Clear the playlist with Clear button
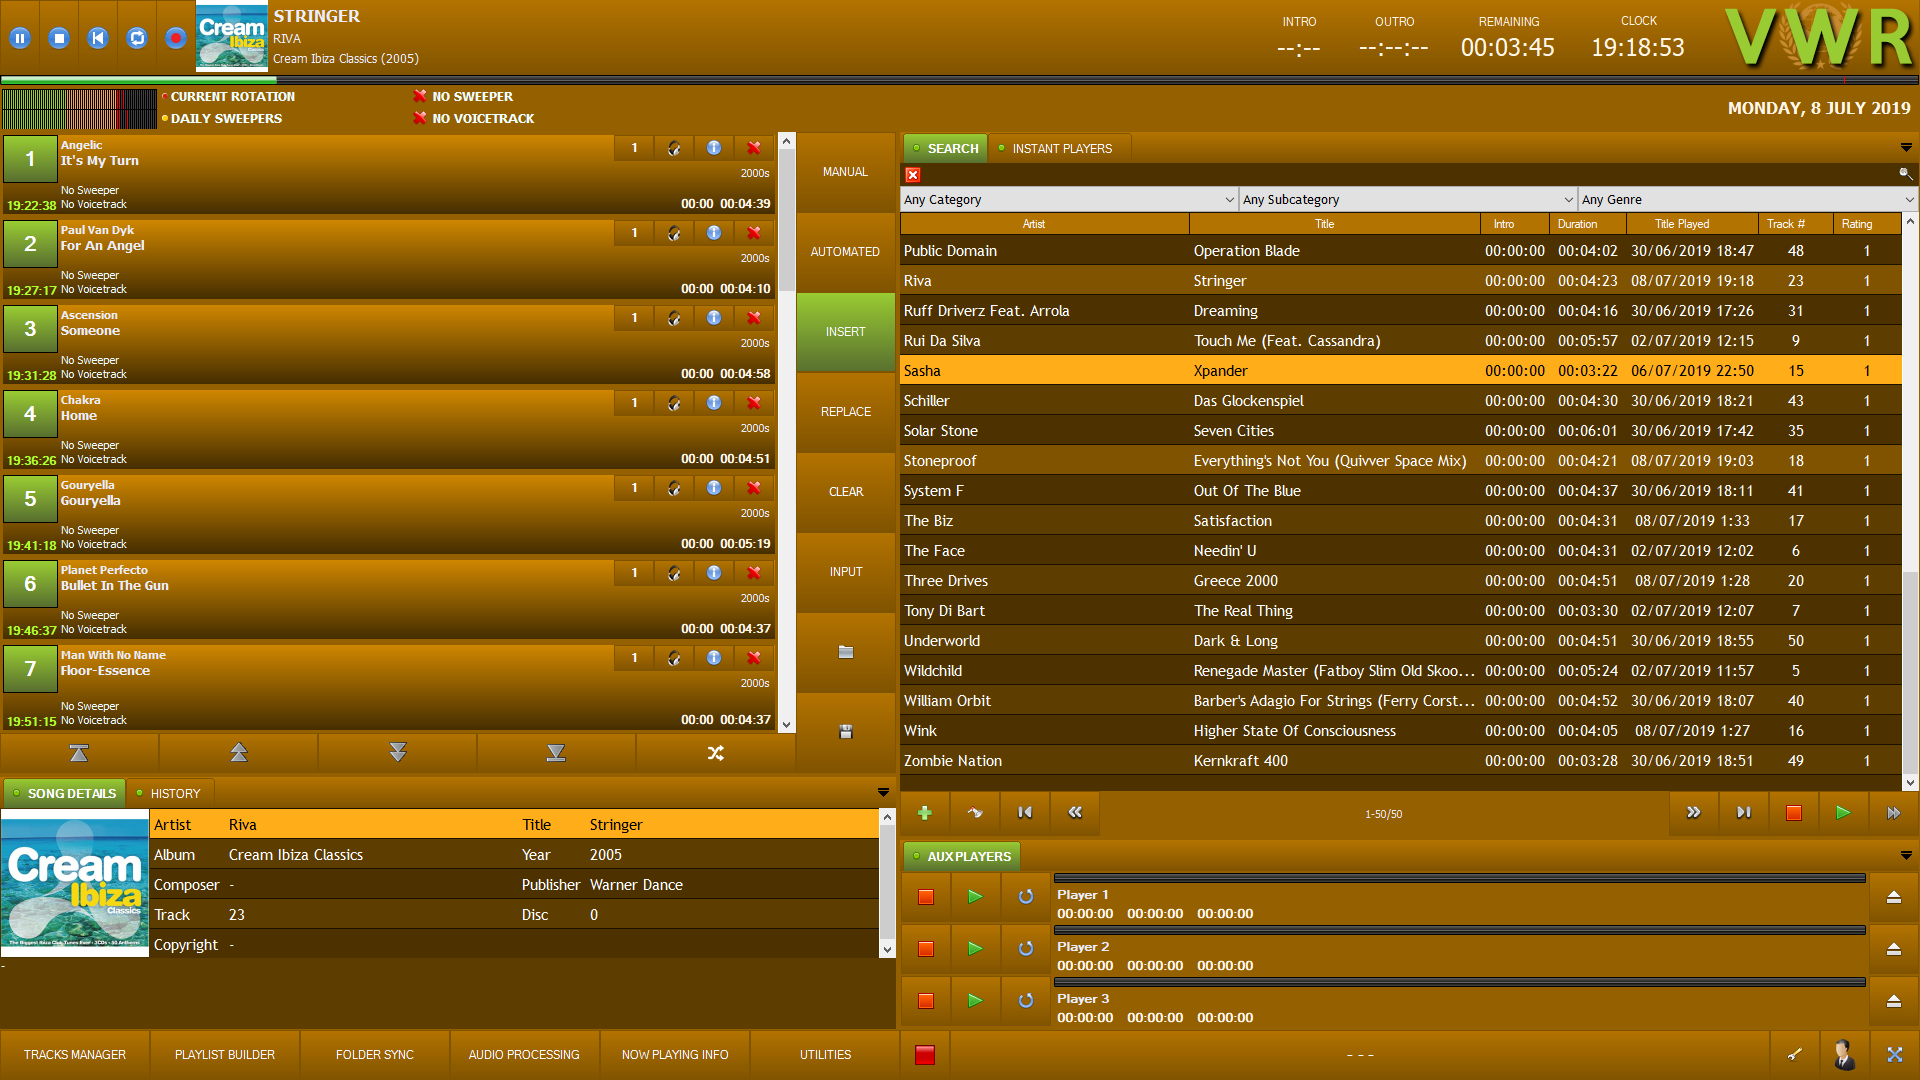 (846, 492)
